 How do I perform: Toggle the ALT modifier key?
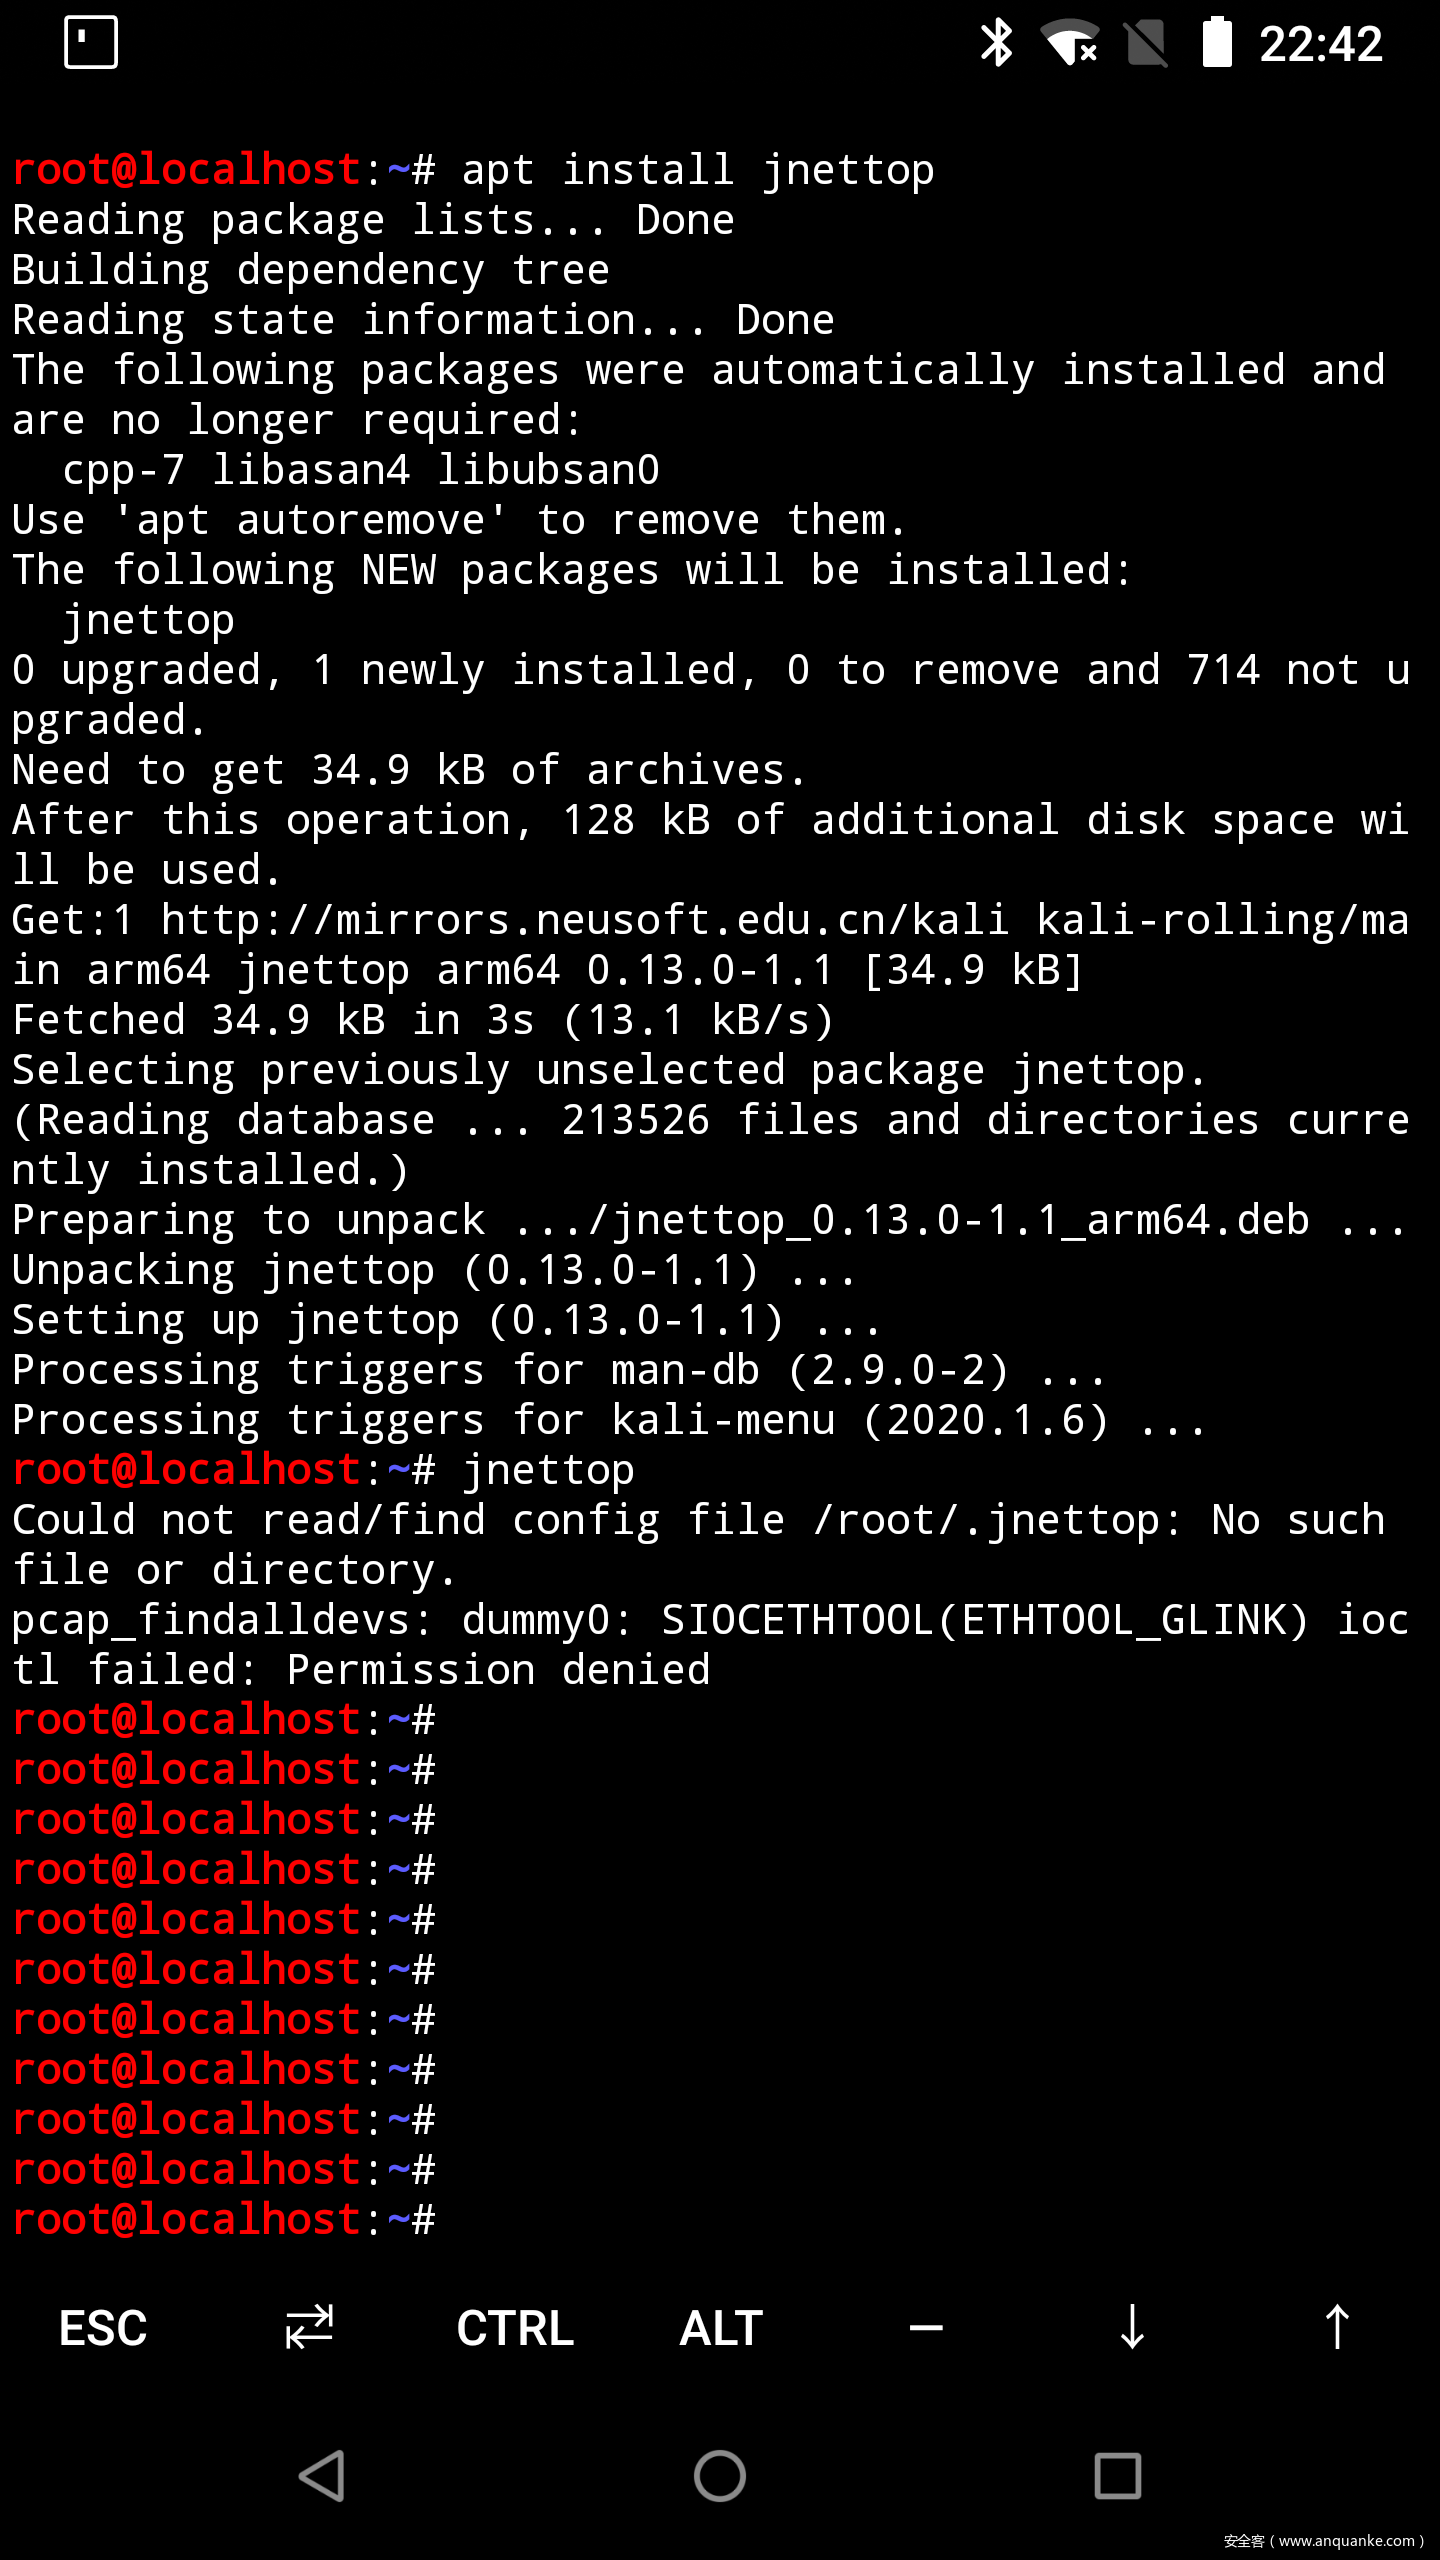pyautogui.click(x=721, y=2328)
